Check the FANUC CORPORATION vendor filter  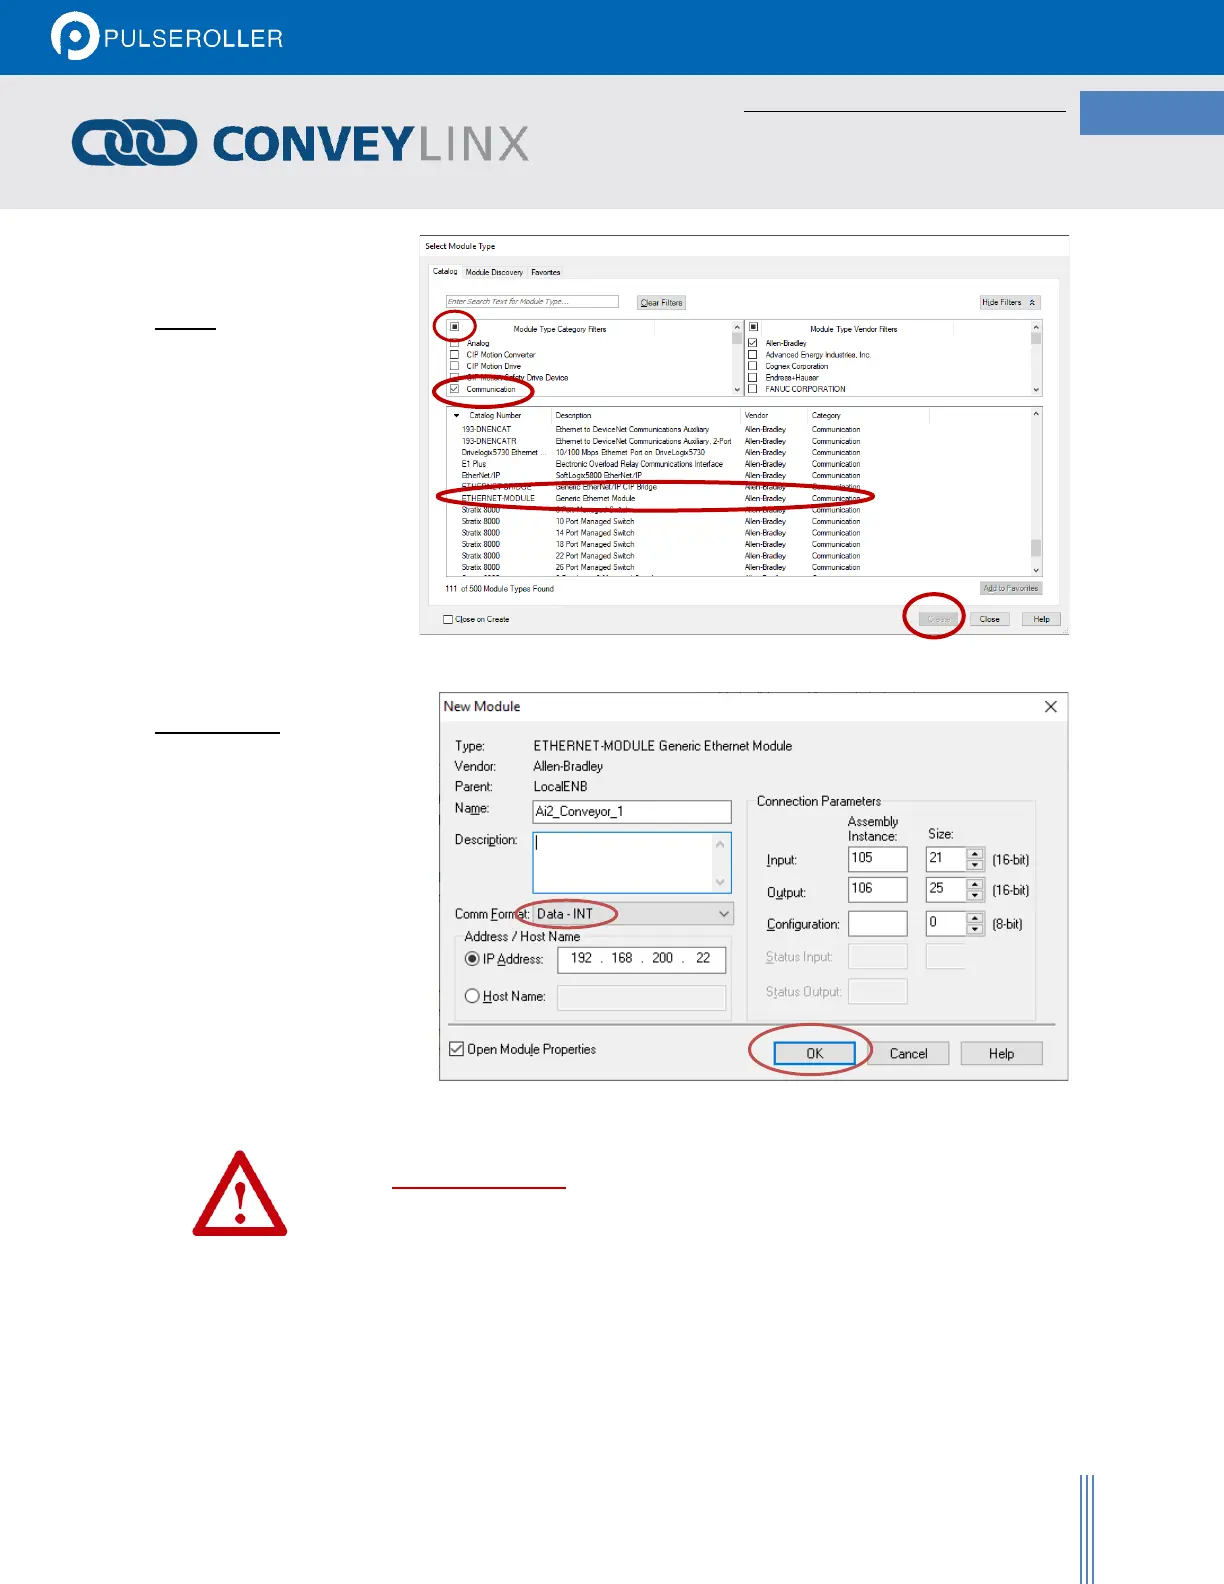click(x=753, y=389)
